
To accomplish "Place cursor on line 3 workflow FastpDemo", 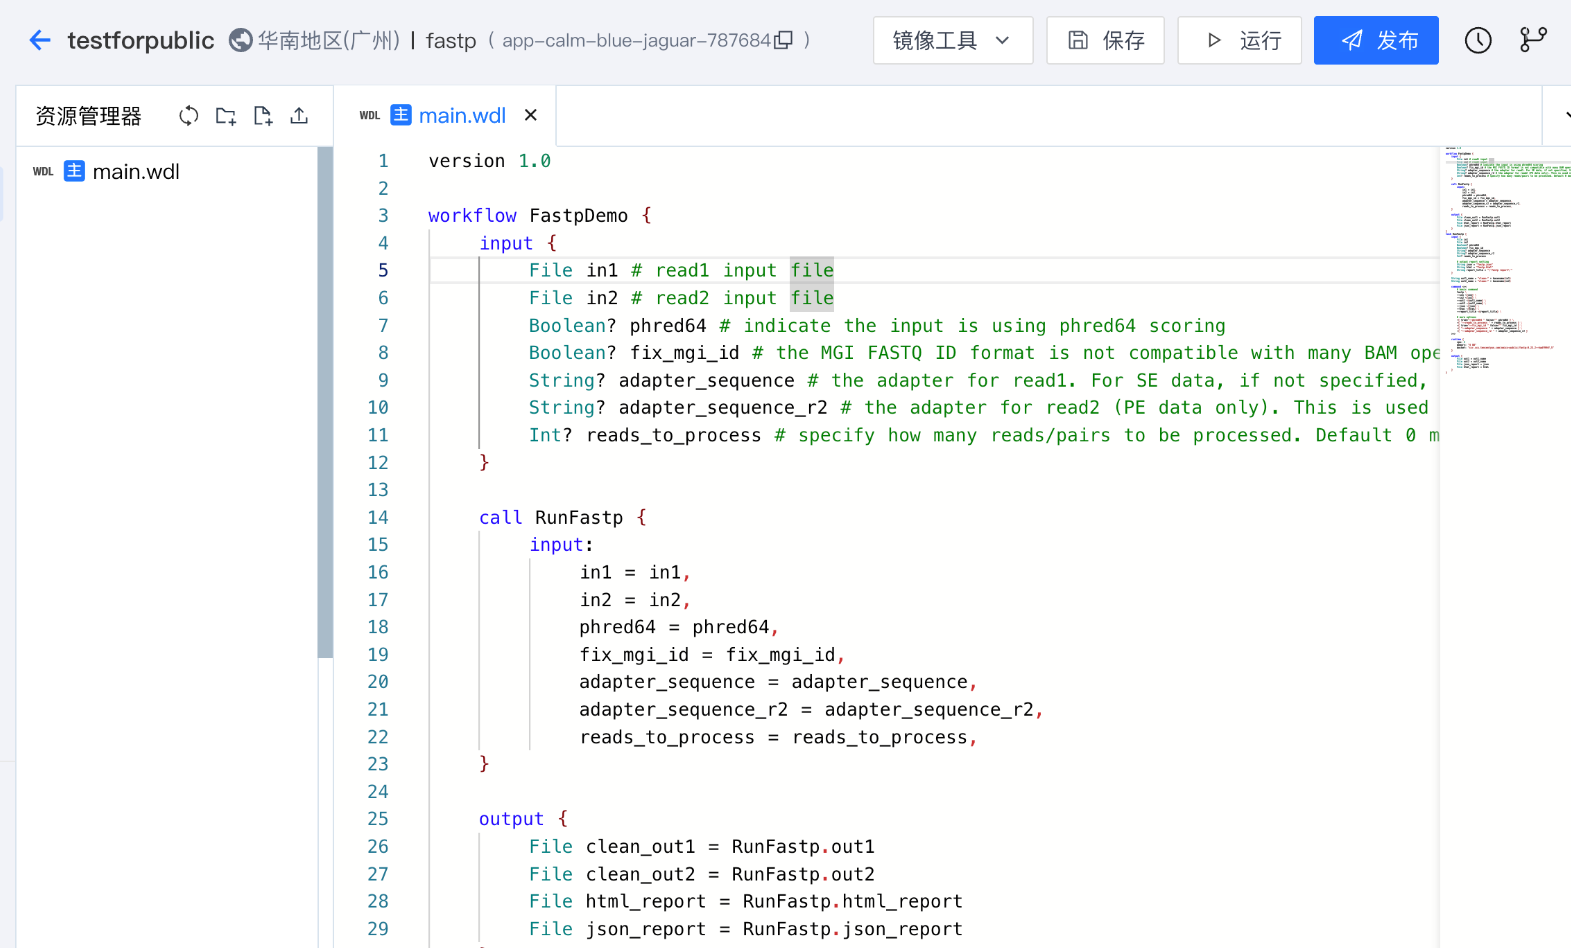I will [578, 216].
